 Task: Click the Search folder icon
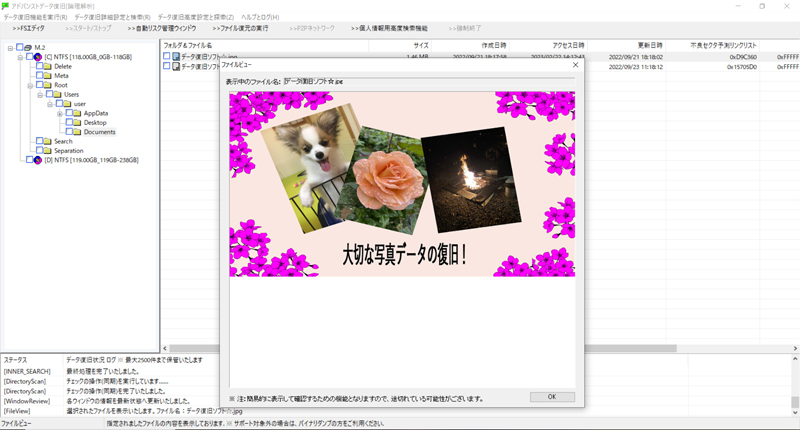47,141
